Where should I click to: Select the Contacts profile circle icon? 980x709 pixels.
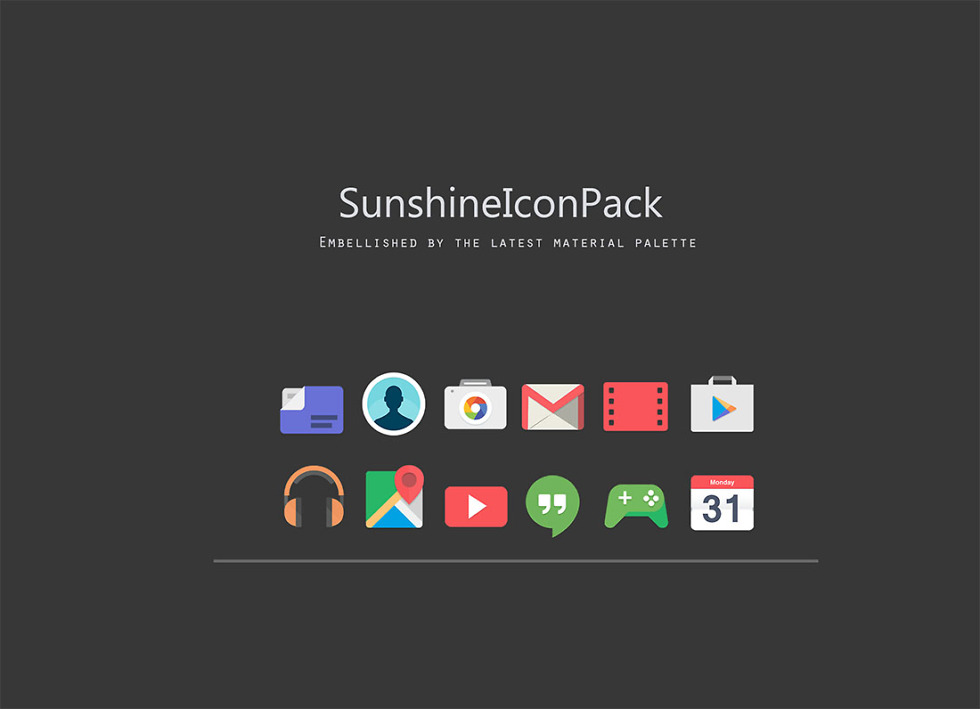click(393, 405)
